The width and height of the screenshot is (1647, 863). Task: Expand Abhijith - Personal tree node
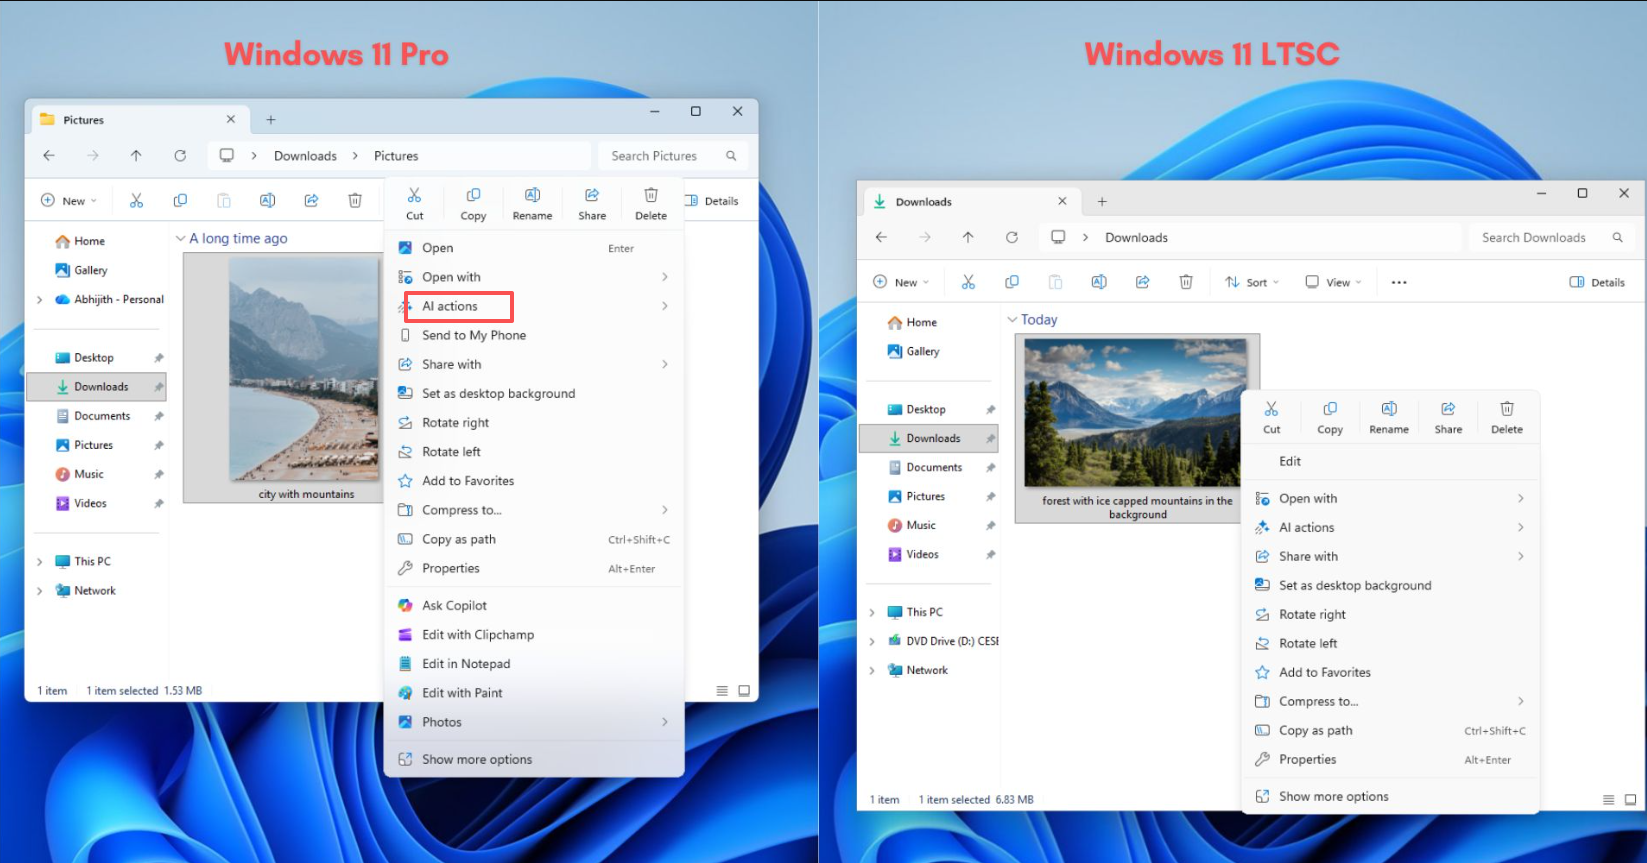(39, 300)
